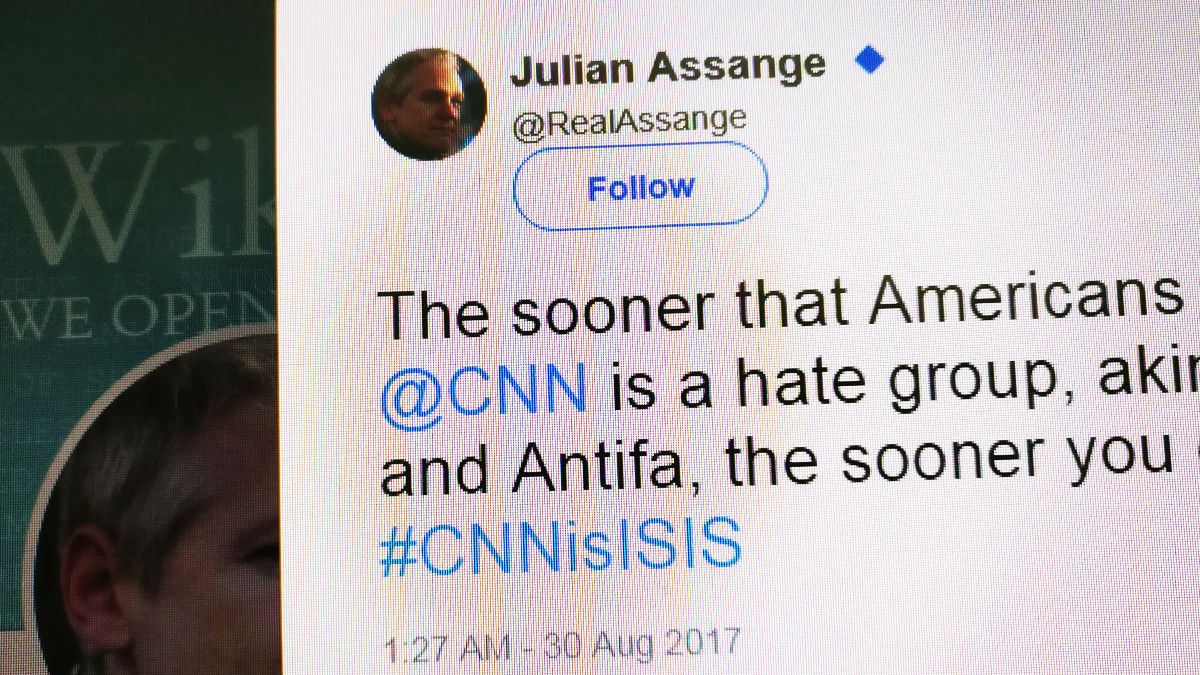This screenshot has height=675, width=1200.
Task: Follow the account using the Follow button
Action: [640, 186]
